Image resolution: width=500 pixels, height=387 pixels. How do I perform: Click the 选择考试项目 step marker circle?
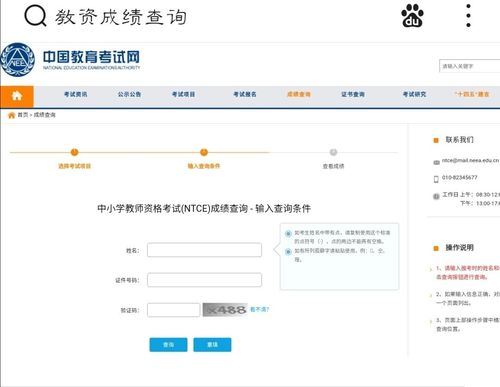[x=74, y=152]
